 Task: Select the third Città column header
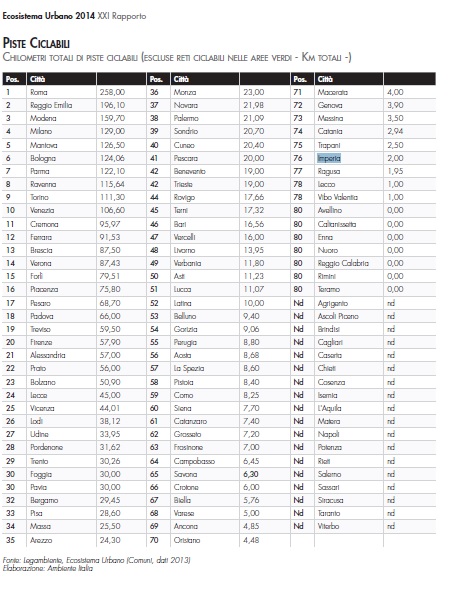[325, 79]
